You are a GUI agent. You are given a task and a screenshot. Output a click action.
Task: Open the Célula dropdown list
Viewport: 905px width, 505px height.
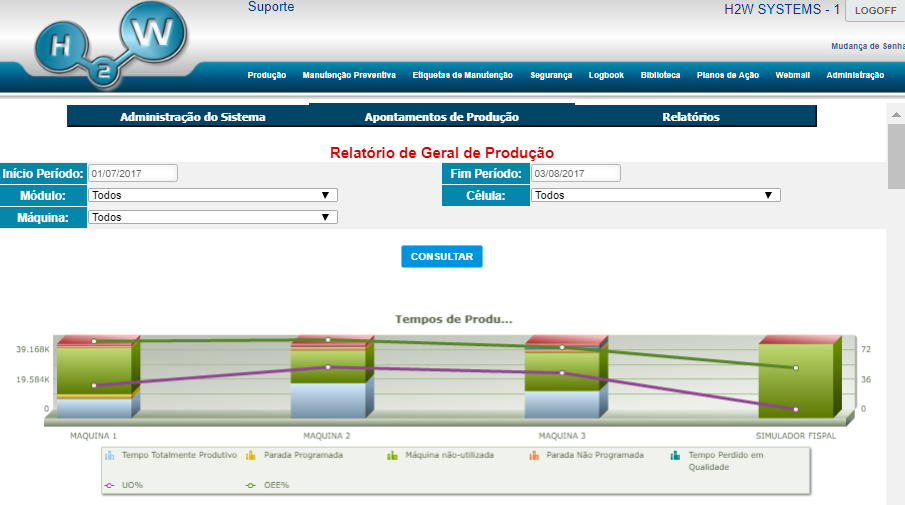coord(656,195)
